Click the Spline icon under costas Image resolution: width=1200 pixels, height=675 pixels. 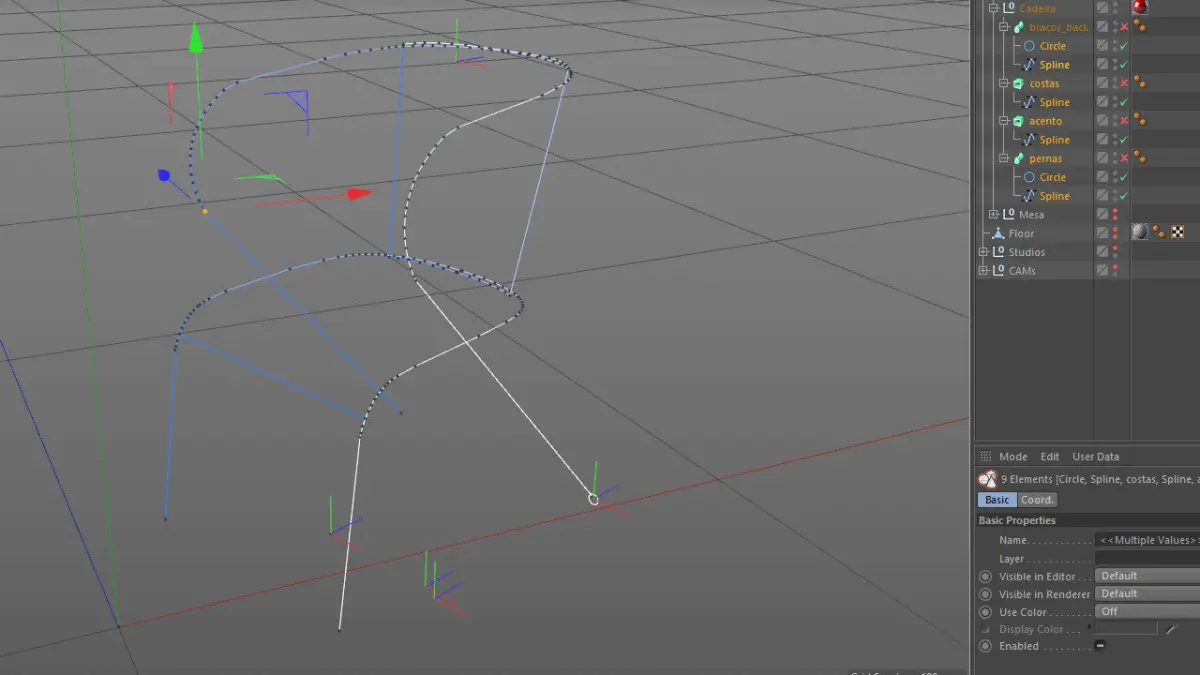click(x=1029, y=102)
